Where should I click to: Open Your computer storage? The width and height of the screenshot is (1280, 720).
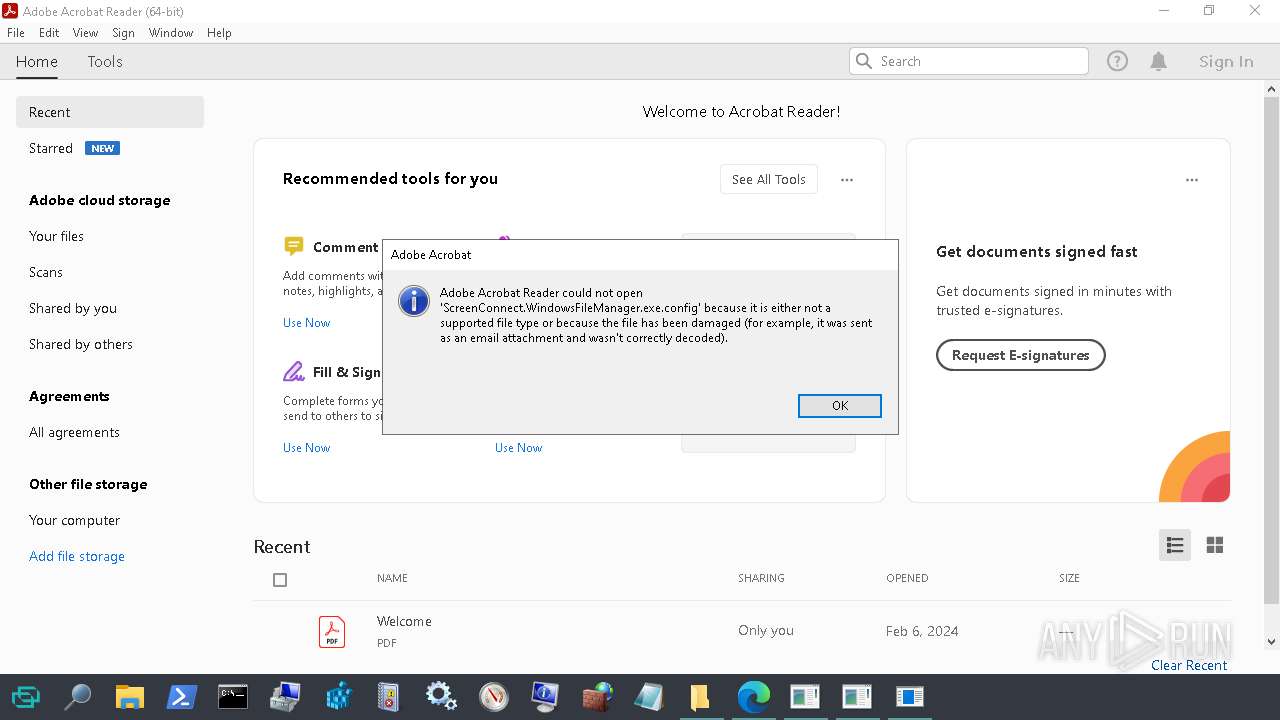click(x=74, y=520)
